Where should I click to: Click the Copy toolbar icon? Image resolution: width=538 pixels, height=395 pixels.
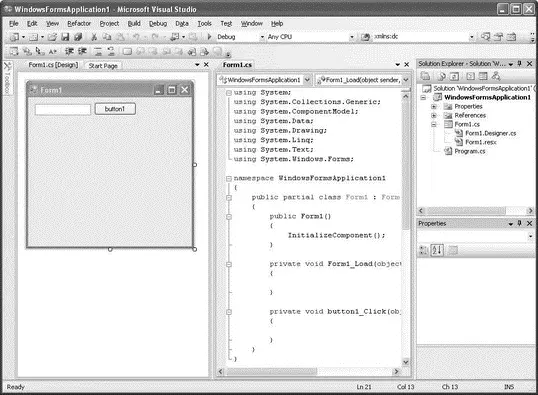click(107, 37)
